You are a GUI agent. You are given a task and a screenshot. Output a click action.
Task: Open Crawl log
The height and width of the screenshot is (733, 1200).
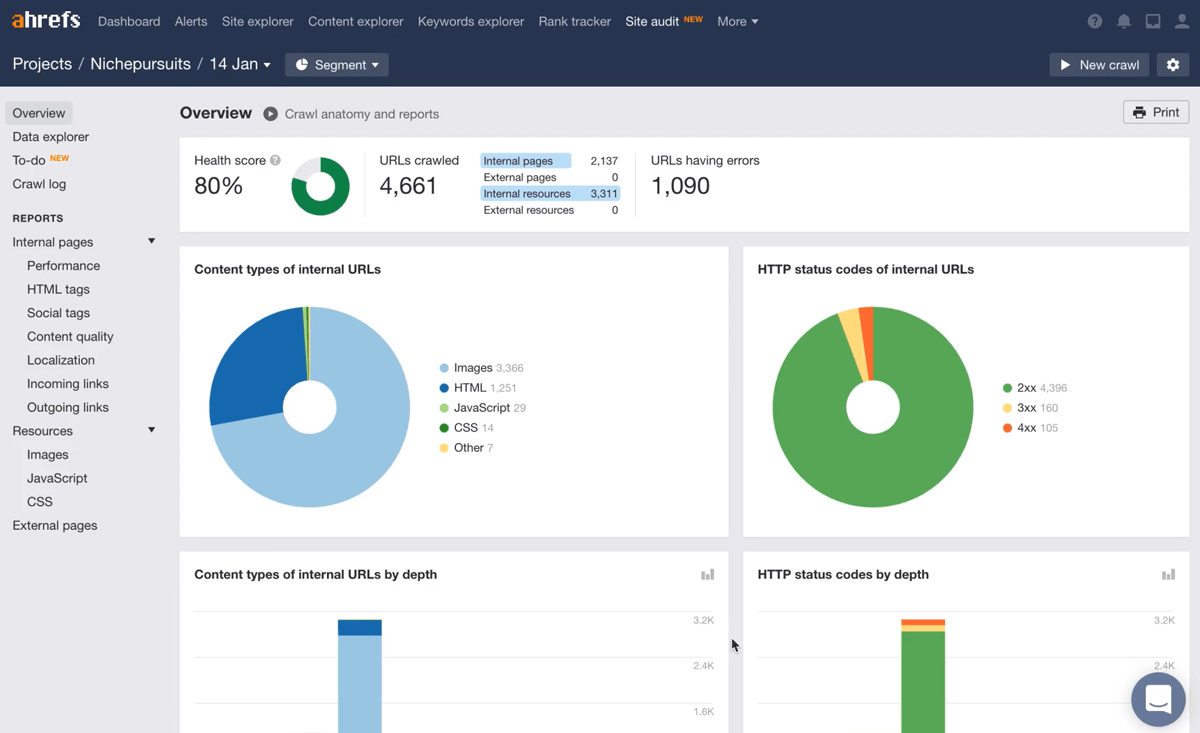(39, 184)
